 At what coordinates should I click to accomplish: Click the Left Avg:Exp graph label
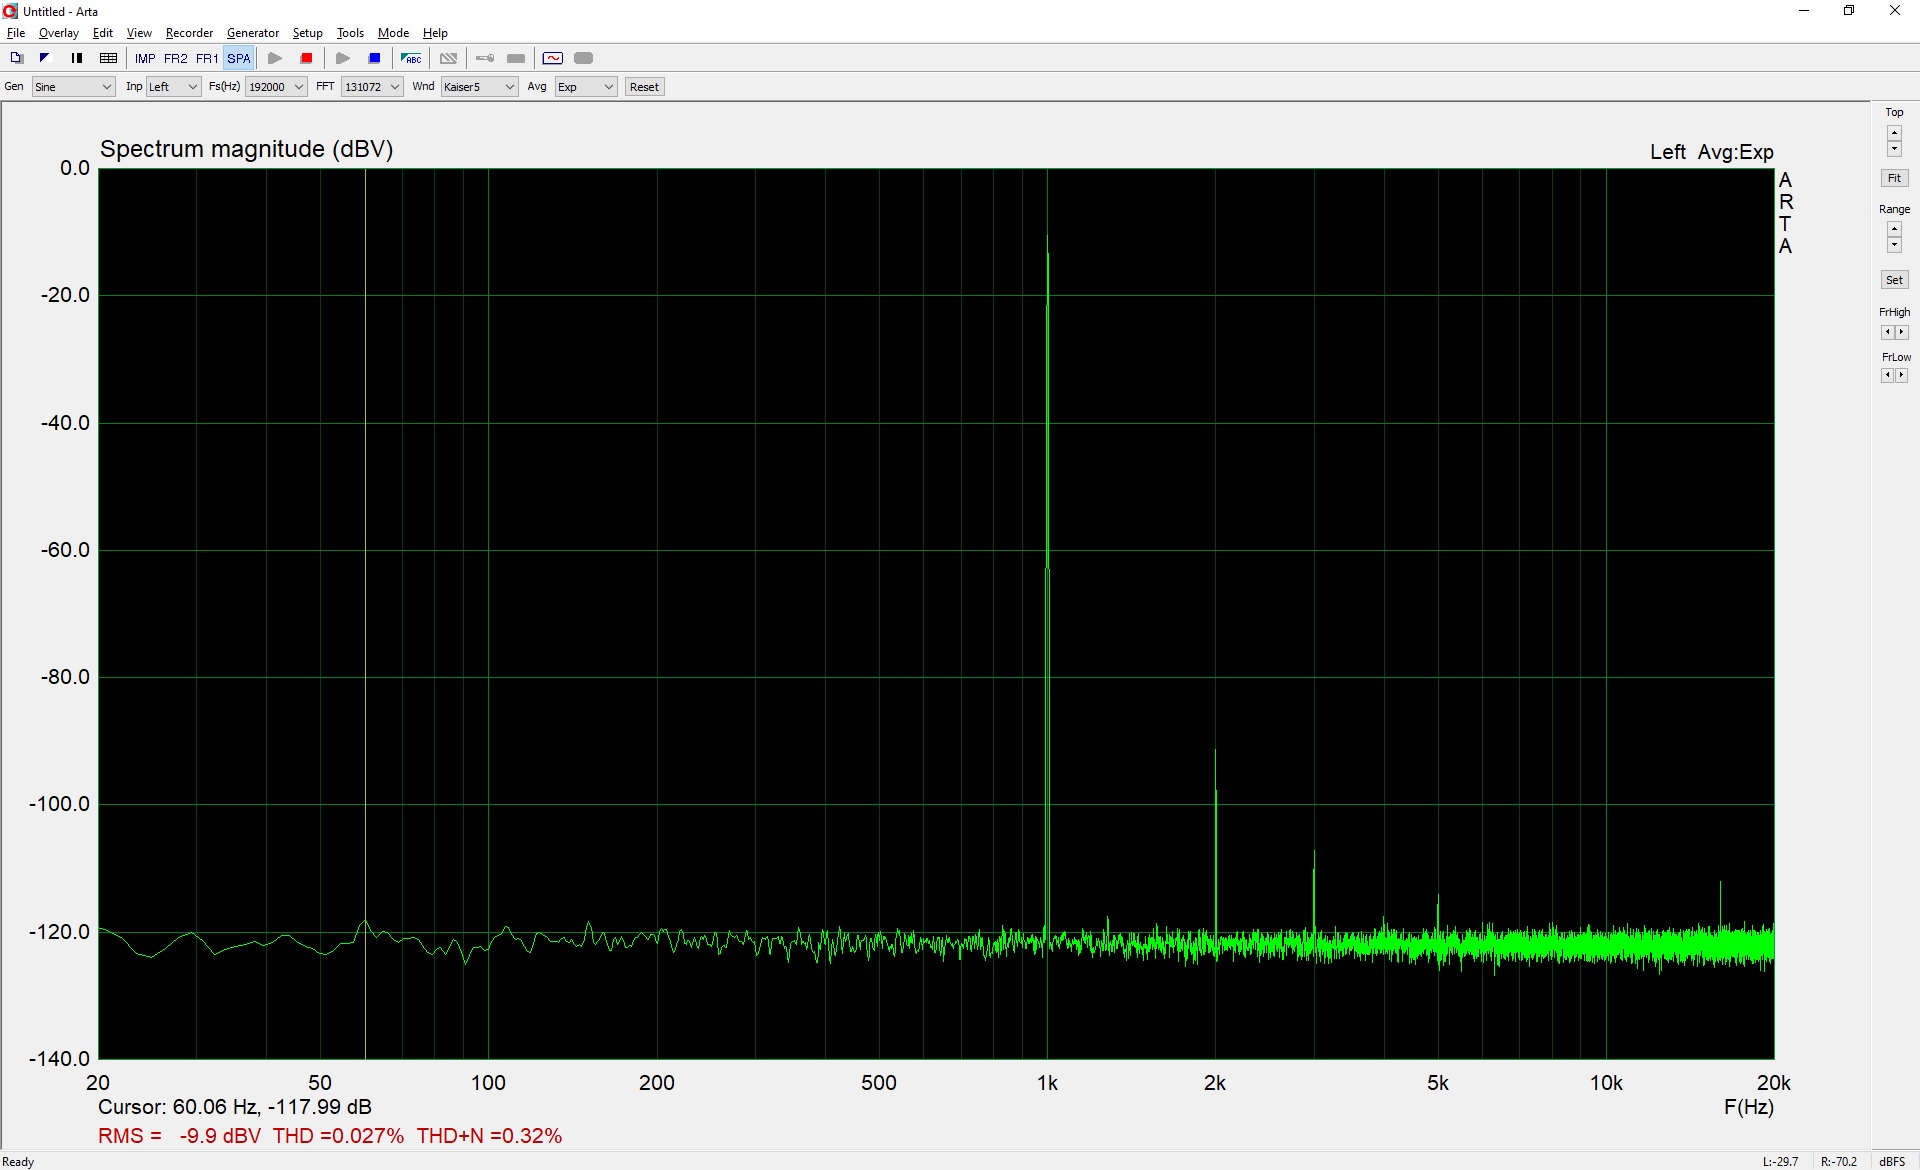click(x=1712, y=152)
